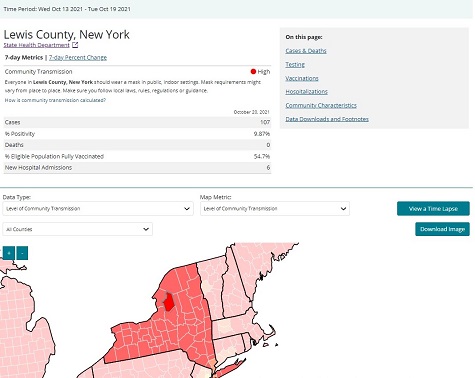Zoom in the map with plus button
The height and width of the screenshot is (378, 475).
(x=9, y=253)
